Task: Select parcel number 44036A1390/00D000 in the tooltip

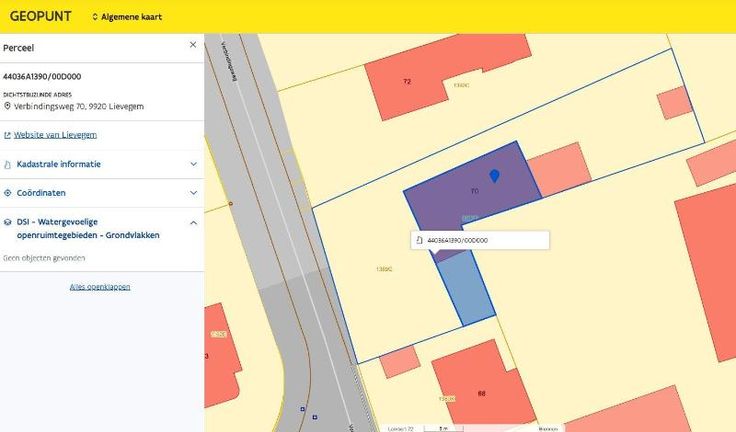Action: pyautogui.click(x=458, y=241)
